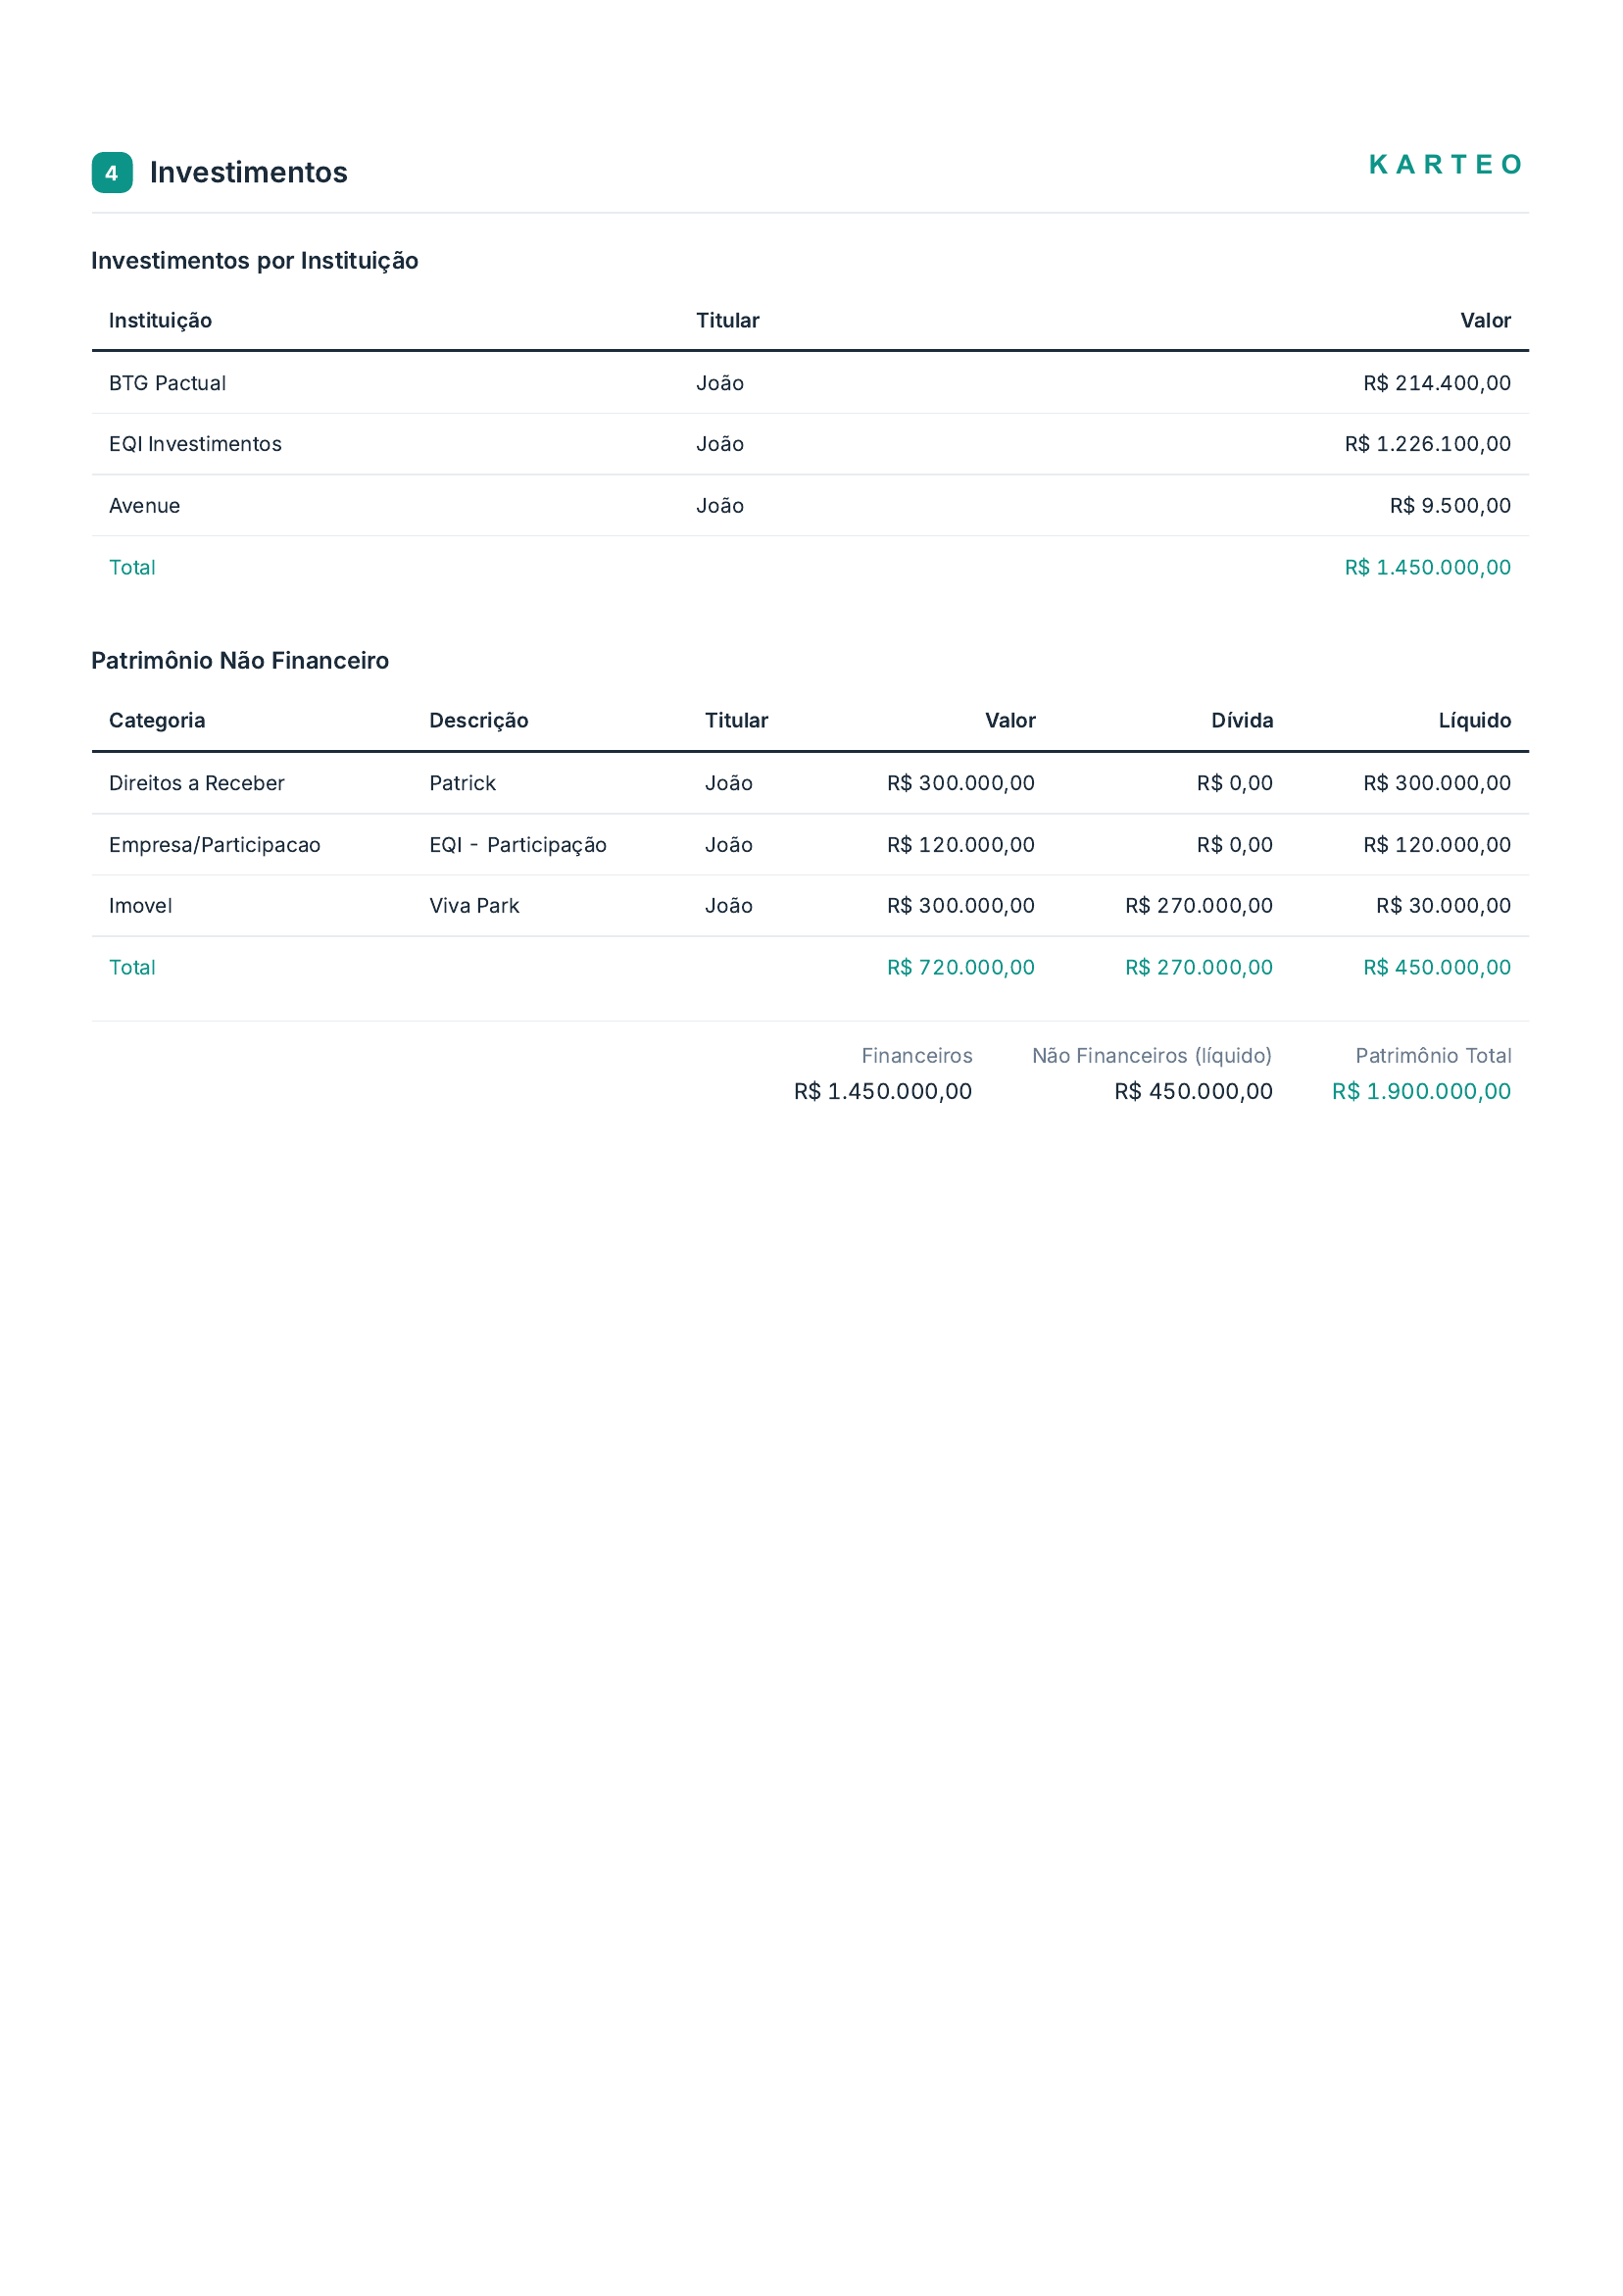Click the Instituição column header
Viewport: 1623px width, 2296px height.
point(160,320)
